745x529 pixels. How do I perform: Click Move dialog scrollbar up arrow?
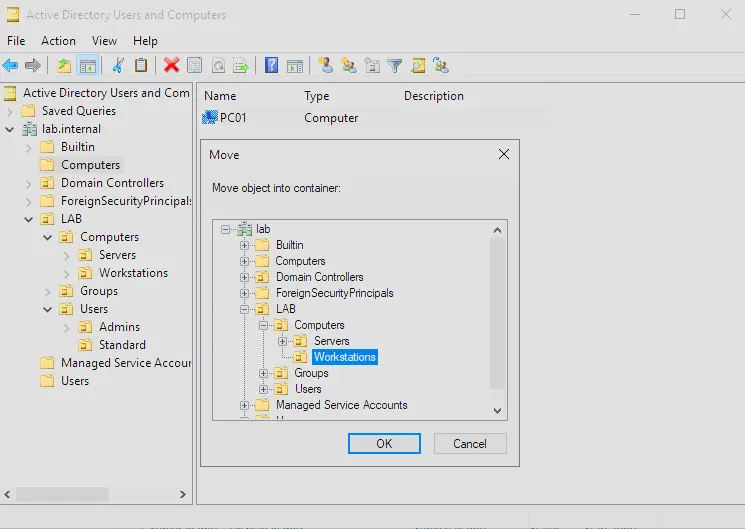coord(497,230)
